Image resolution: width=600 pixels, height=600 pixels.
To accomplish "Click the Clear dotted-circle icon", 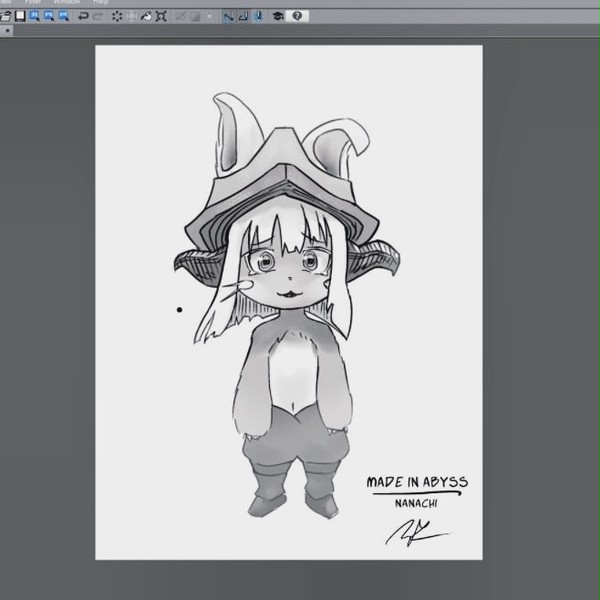I will 117,16.
